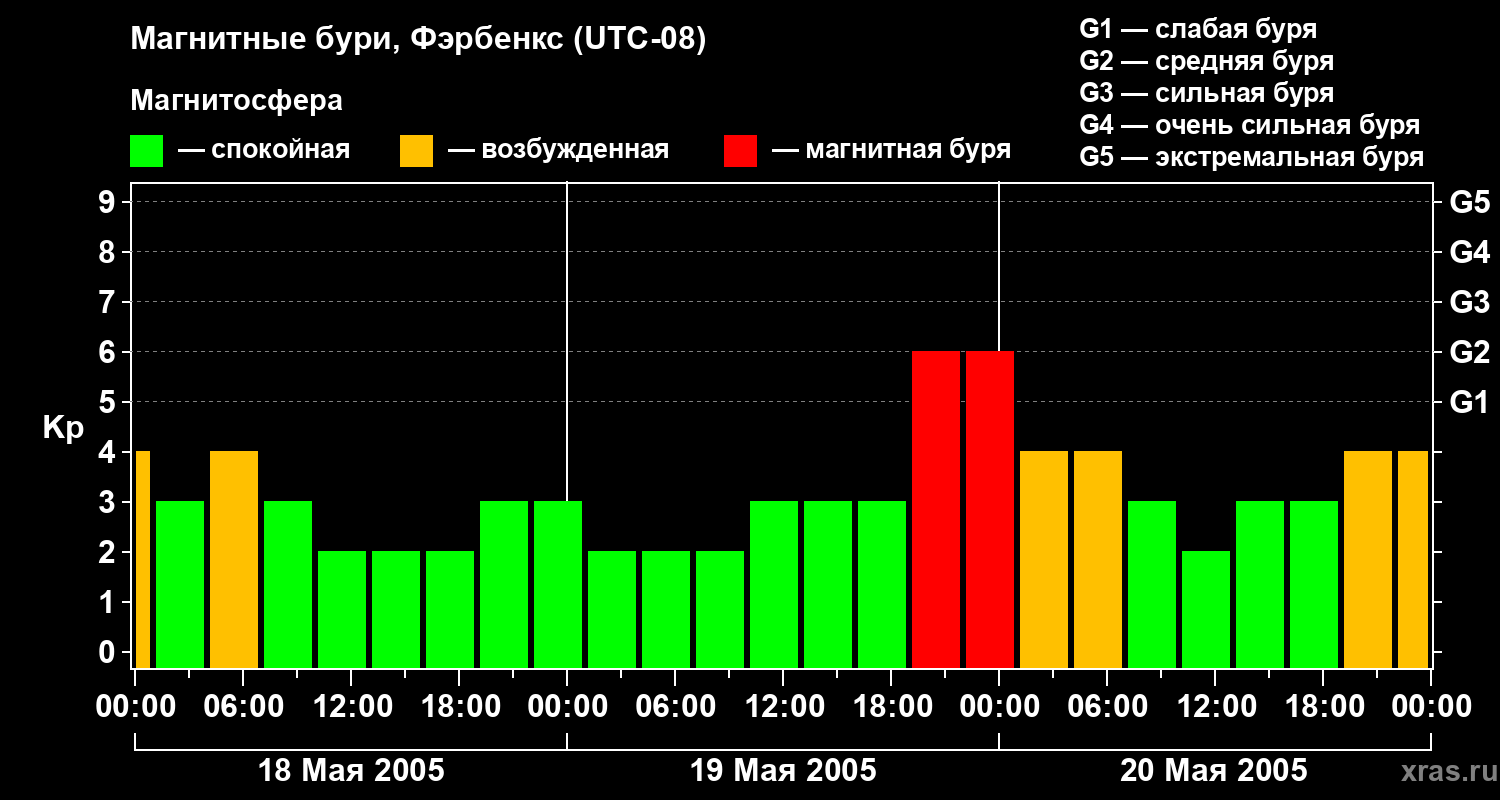
Task: Click the 'G2' label on right axis
Action: tap(1470, 352)
